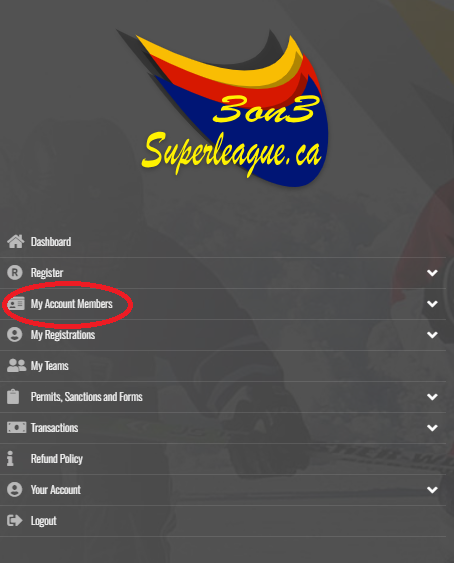The image size is (454, 563).
Task: Click the Logout exit arrow icon
Action: [x=15, y=521]
